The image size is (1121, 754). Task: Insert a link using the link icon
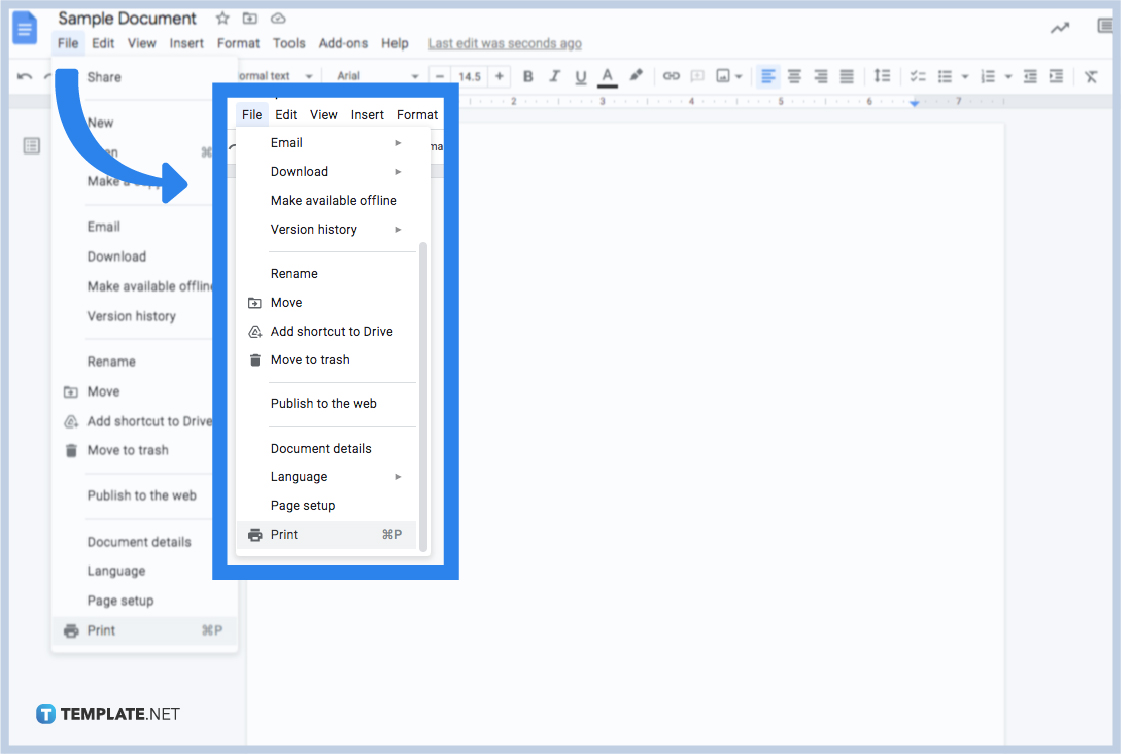pyautogui.click(x=670, y=76)
